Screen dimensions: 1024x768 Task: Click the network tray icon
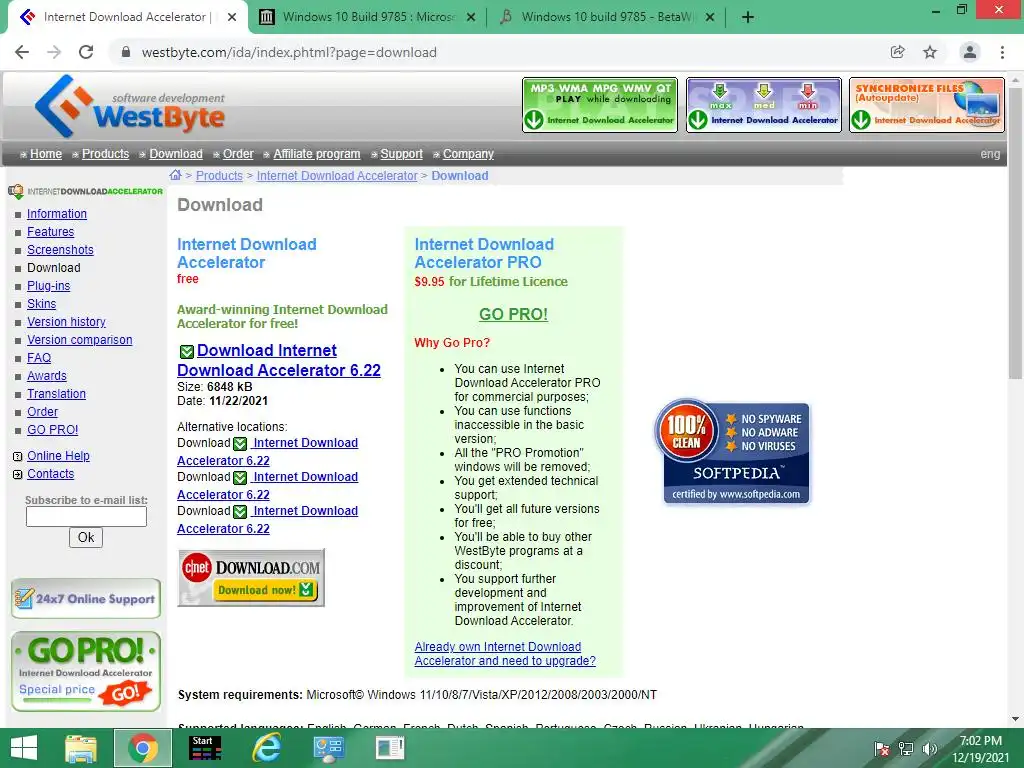click(x=906, y=749)
